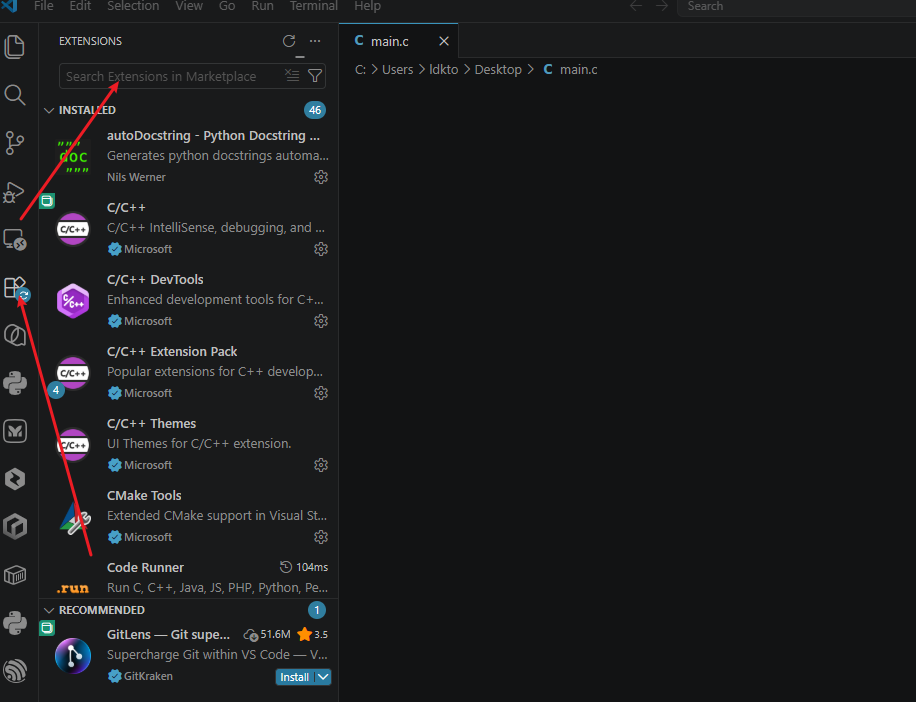Viewport: 916px width, 702px height.
Task: Select the C/C++ Extension Pack row
Action: point(188,373)
